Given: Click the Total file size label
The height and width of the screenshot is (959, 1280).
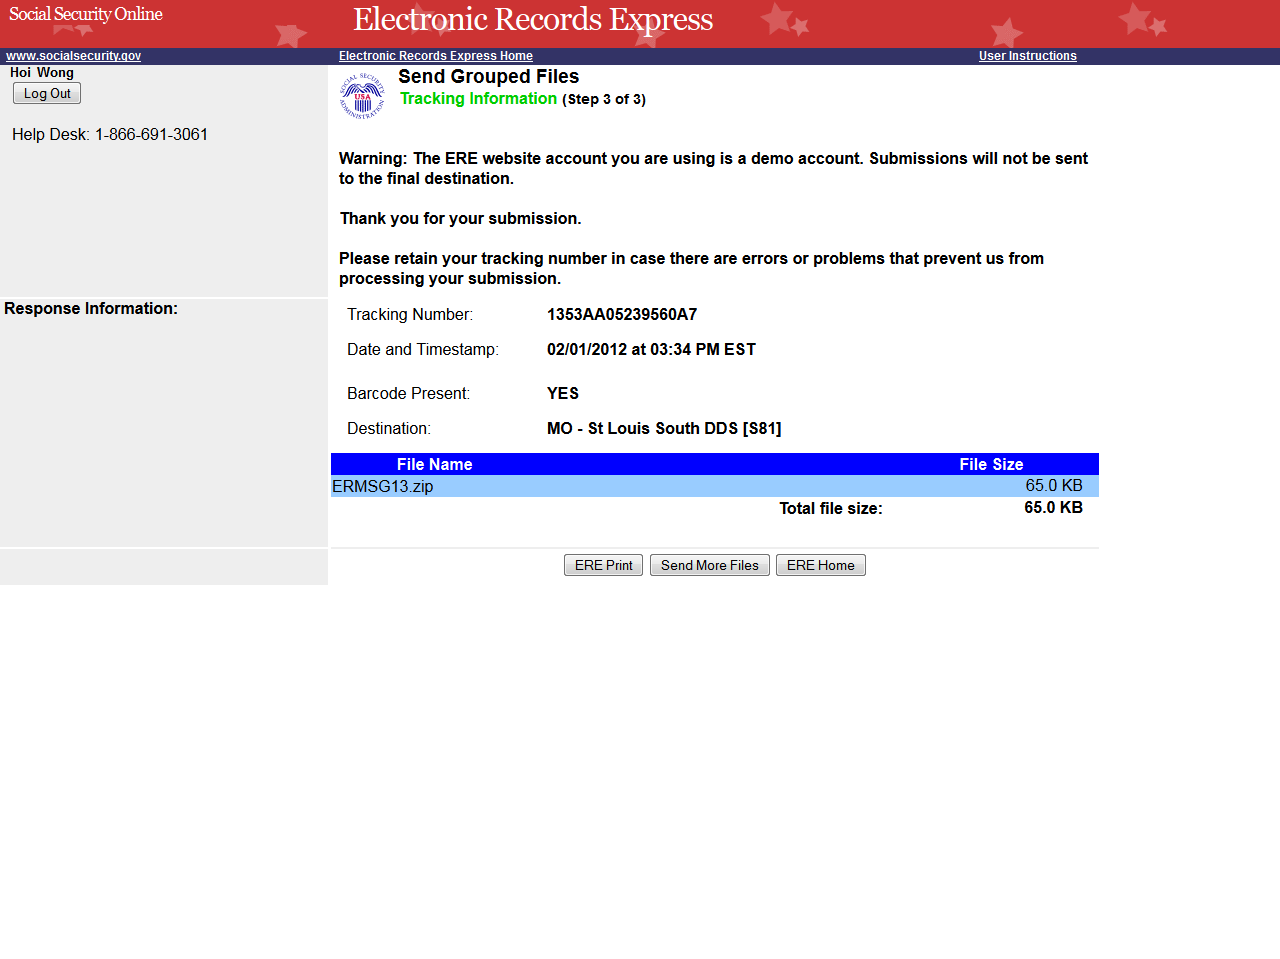Looking at the screenshot, I should tap(831, 508).
